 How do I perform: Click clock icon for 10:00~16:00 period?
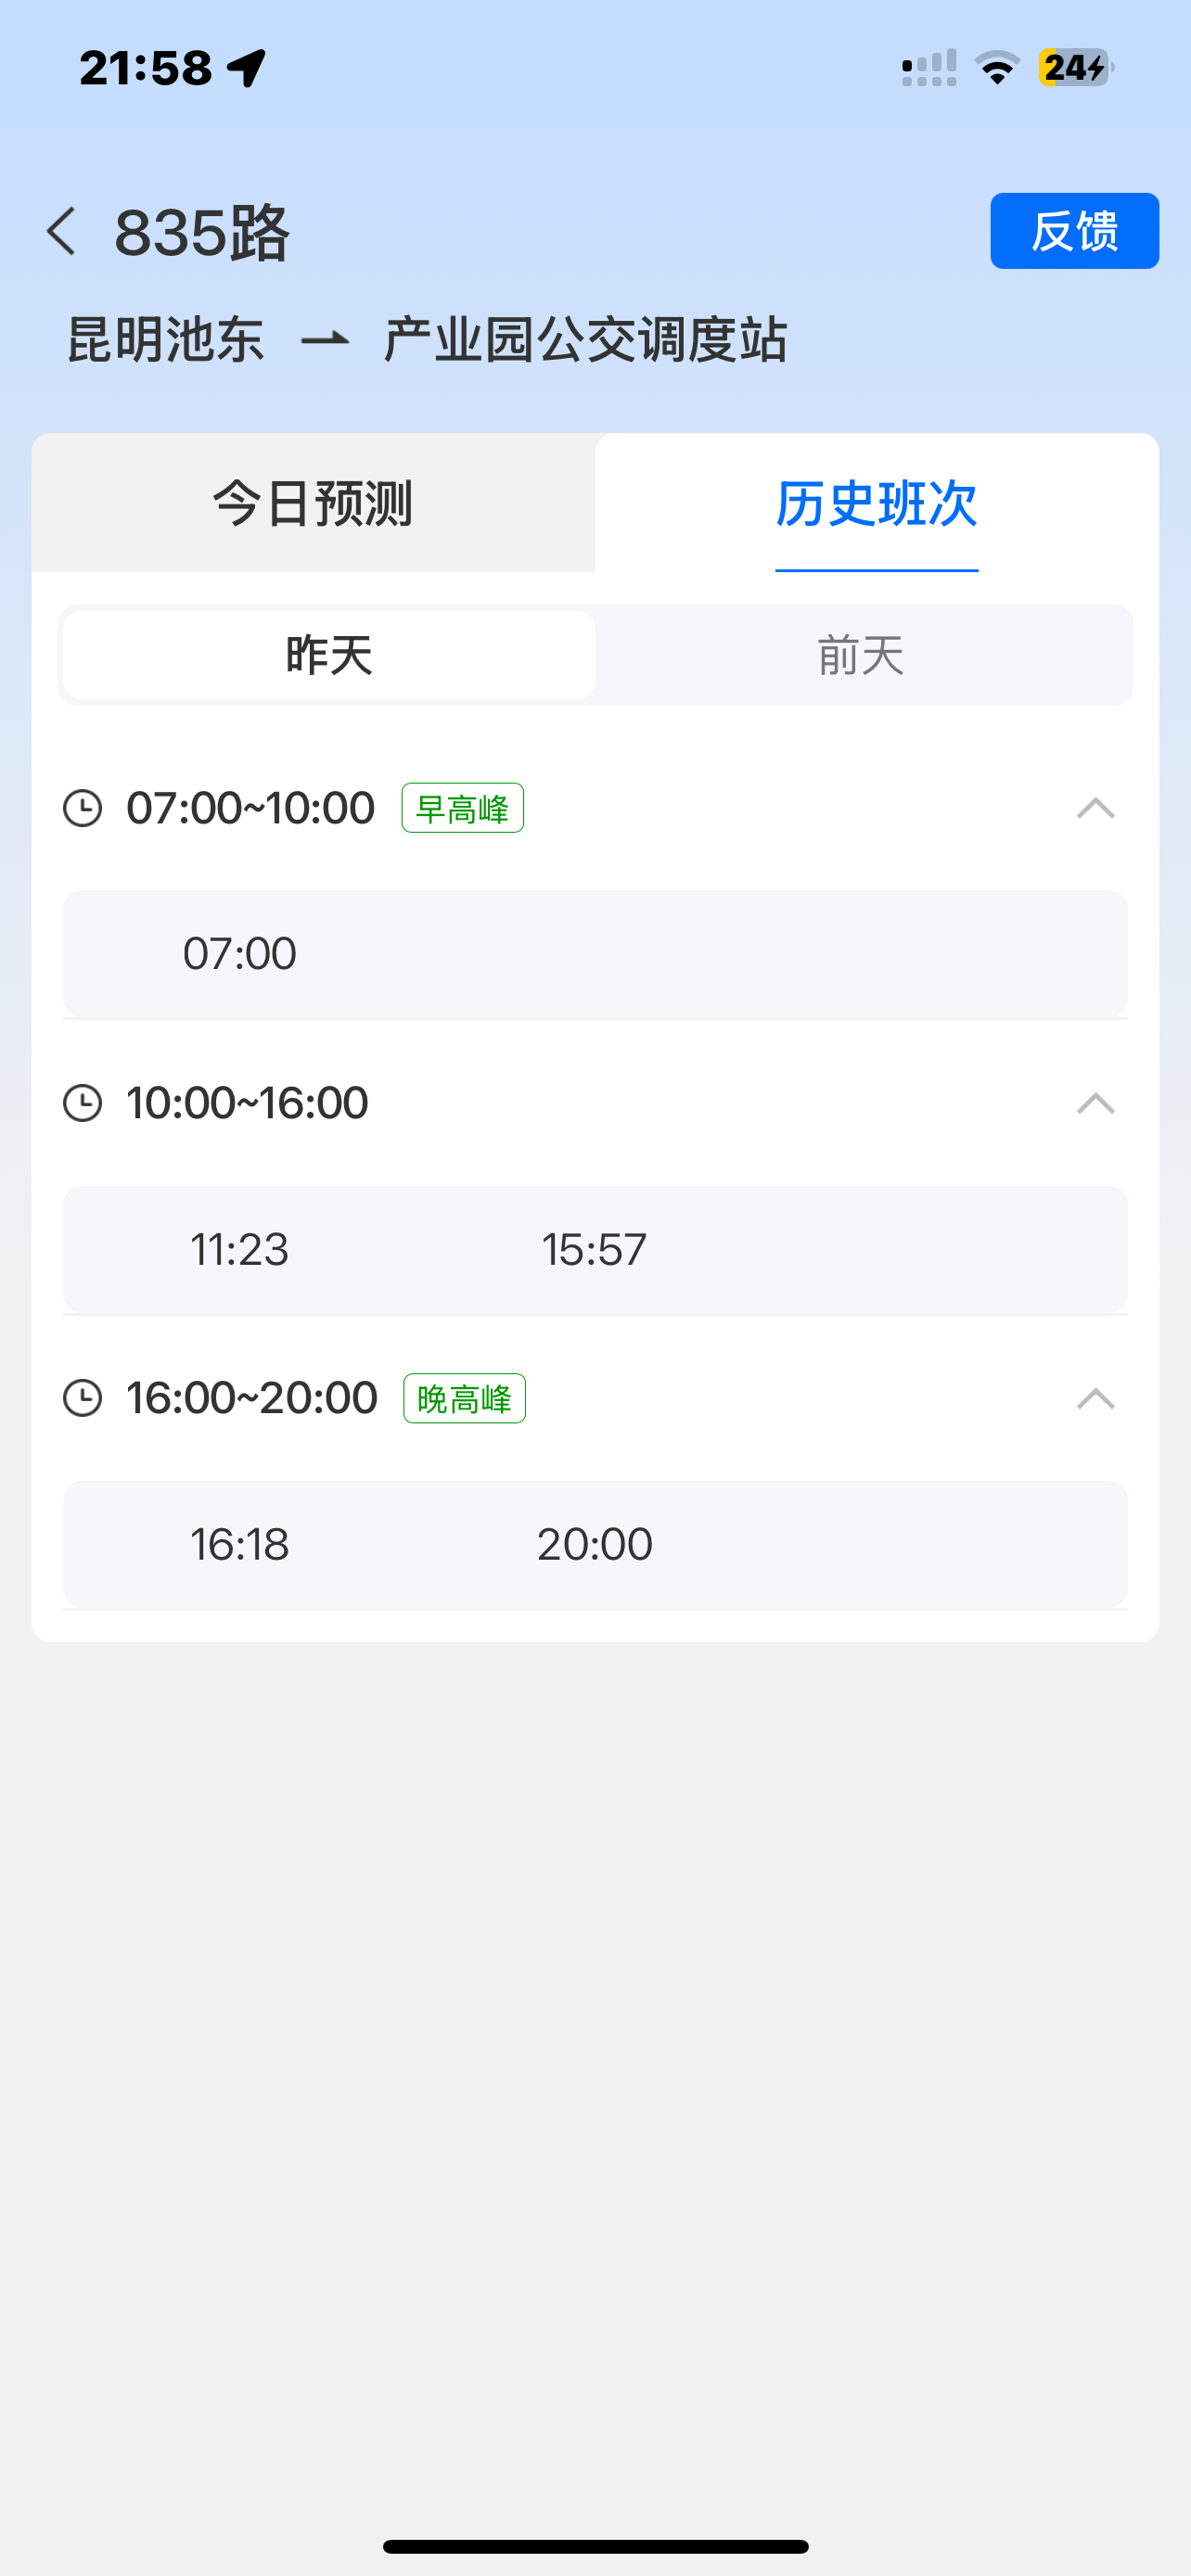(x=82, y=1103)
